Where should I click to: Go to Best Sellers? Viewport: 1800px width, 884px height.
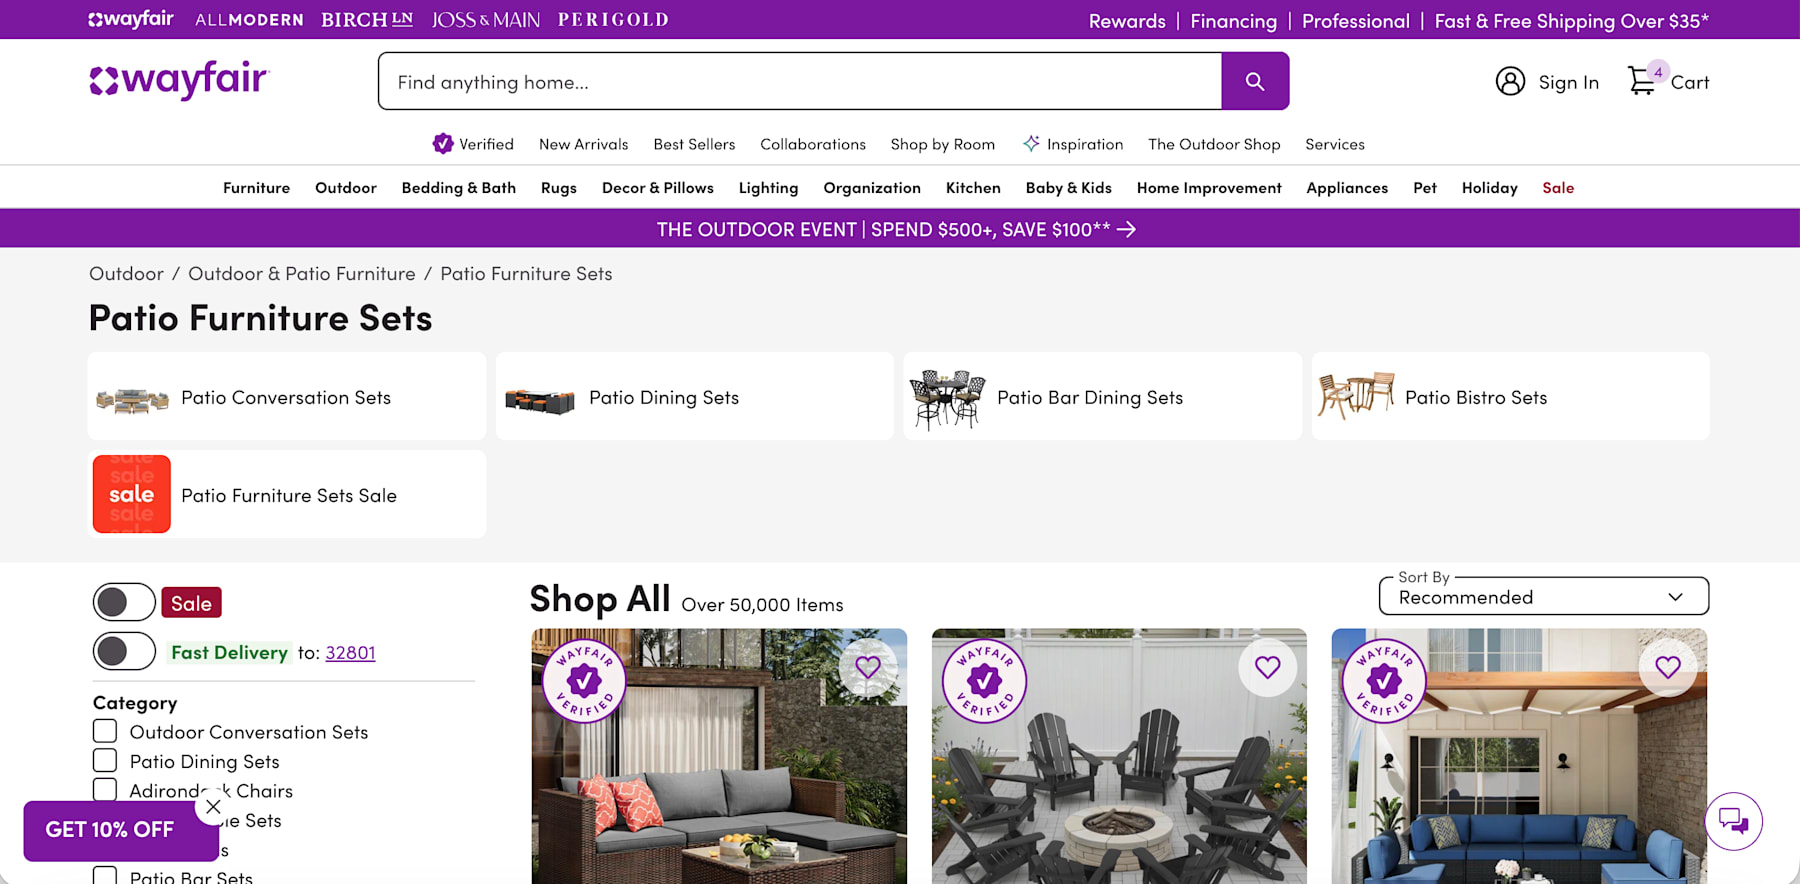point(694,144)
